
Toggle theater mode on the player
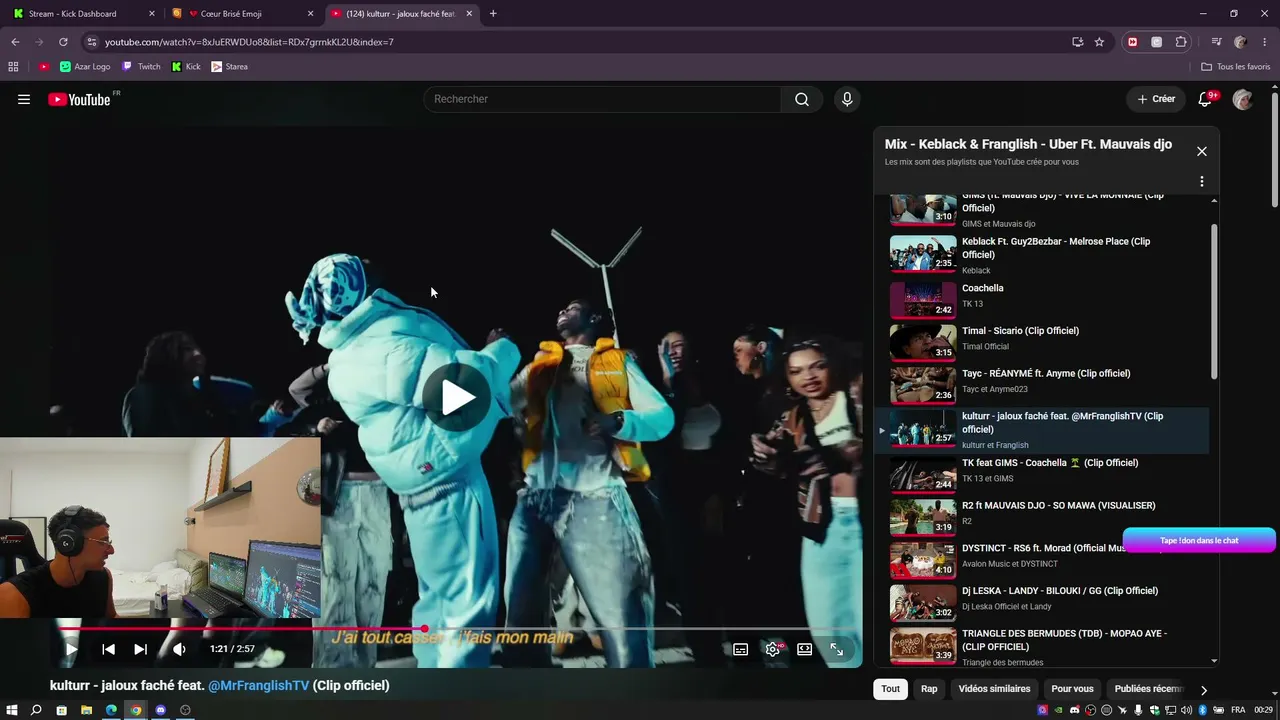805,649
